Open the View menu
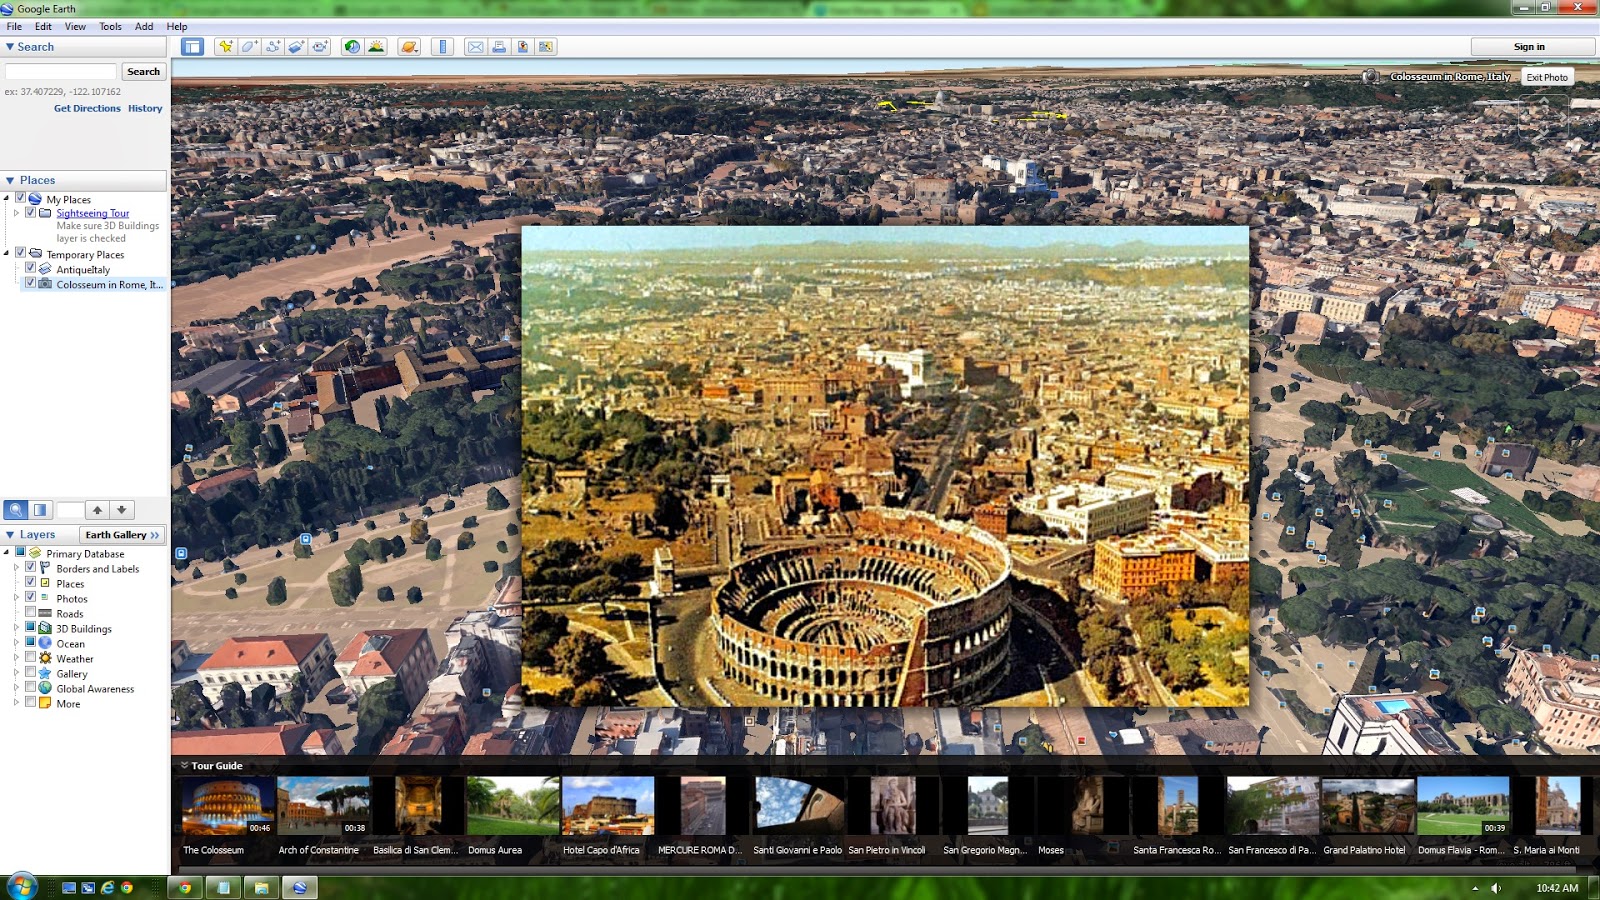 74,26
